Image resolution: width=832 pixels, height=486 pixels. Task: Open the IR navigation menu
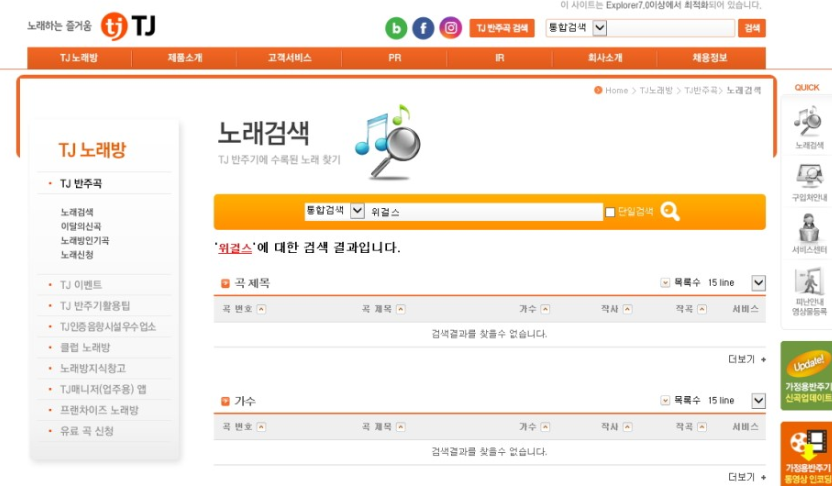pyautogui.click(x=500, y=58)
